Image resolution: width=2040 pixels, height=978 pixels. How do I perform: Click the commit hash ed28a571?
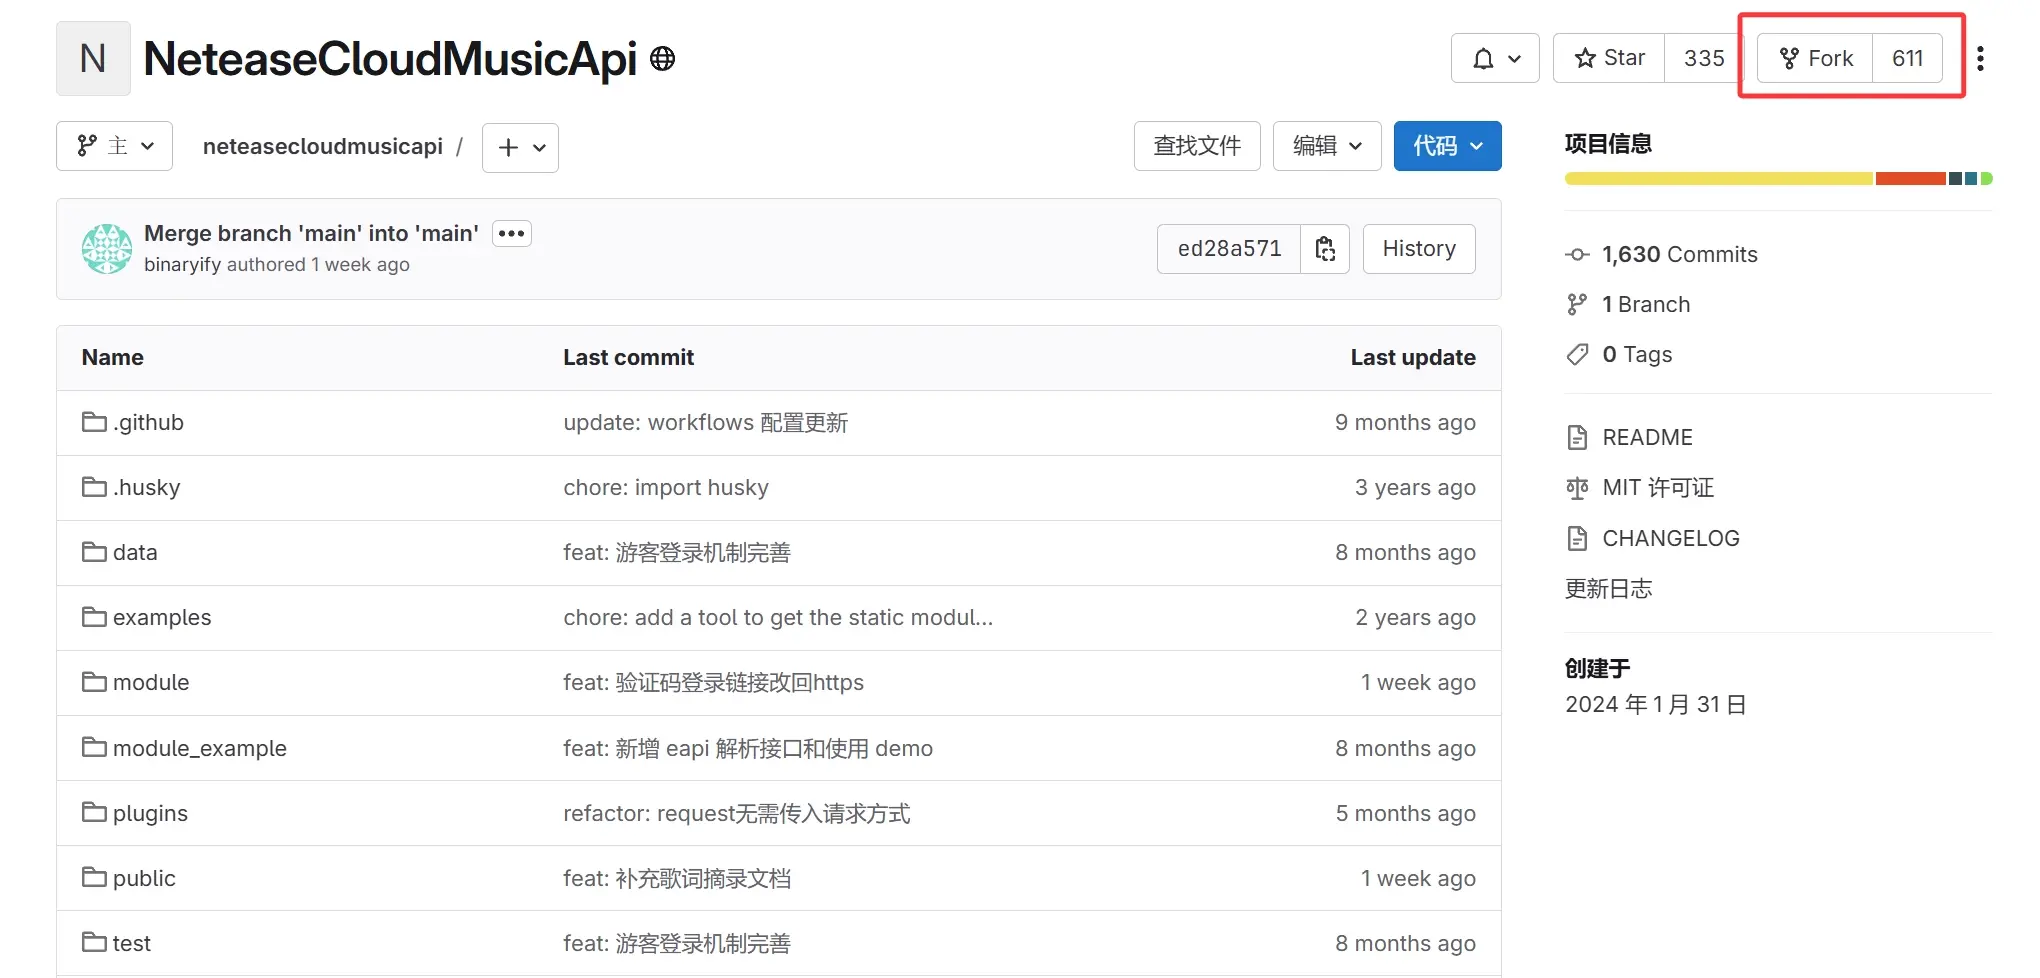[x=1227, y=248]
